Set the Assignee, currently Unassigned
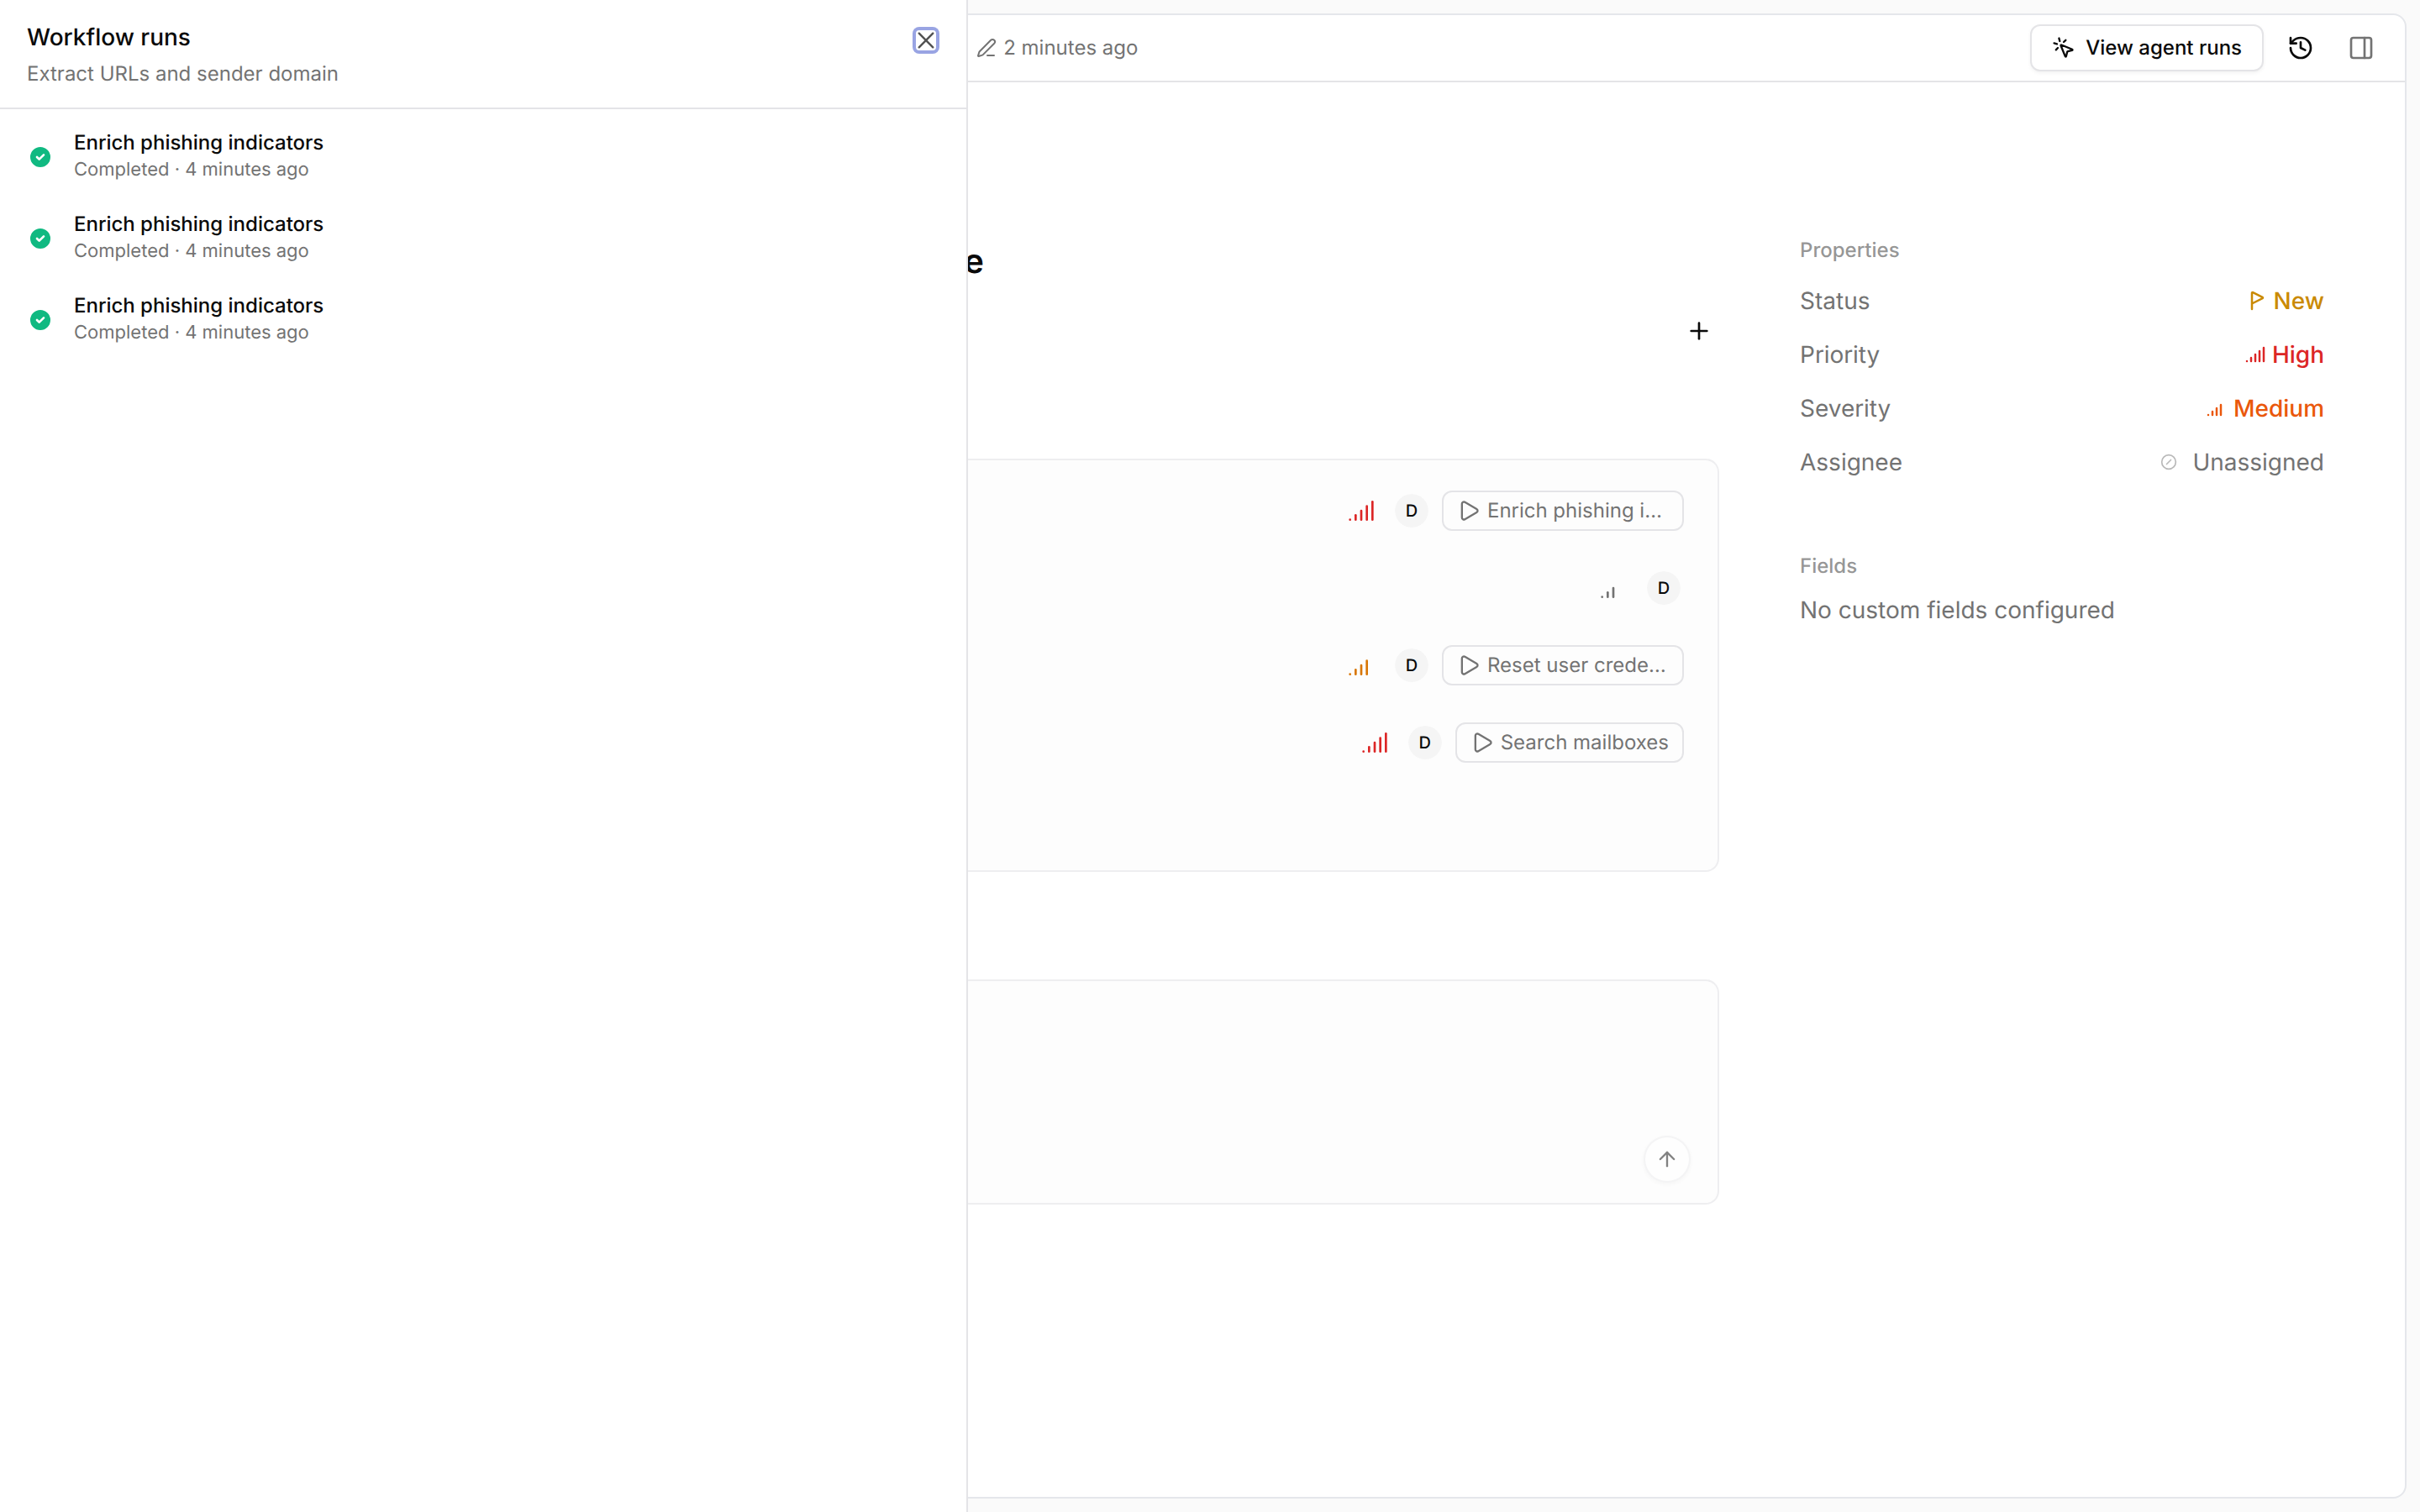2420x1512 pixels. 2241,462
